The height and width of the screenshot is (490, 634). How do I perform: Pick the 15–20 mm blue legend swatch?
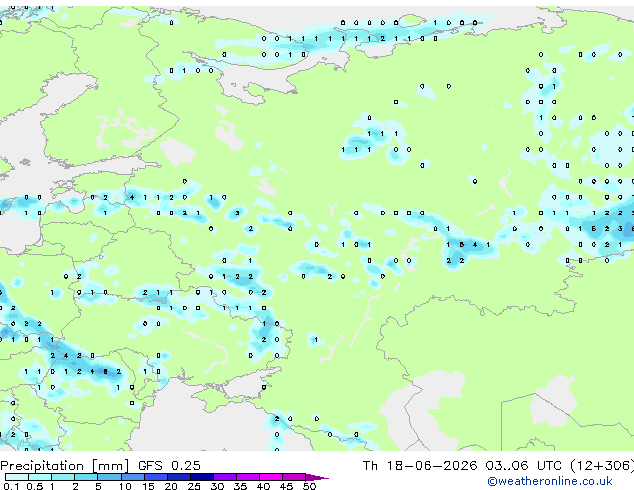click(x=156, y=477)
